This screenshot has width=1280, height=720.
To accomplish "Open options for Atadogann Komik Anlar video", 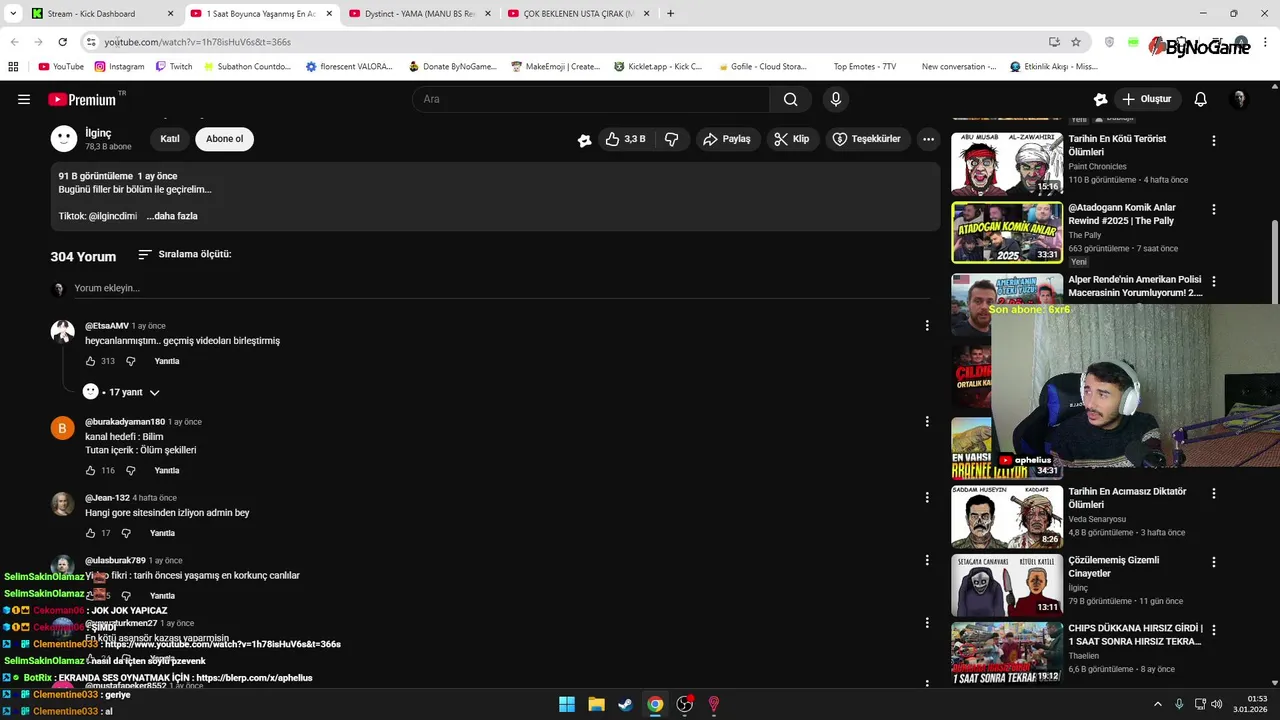I will tap(1213, 210).
